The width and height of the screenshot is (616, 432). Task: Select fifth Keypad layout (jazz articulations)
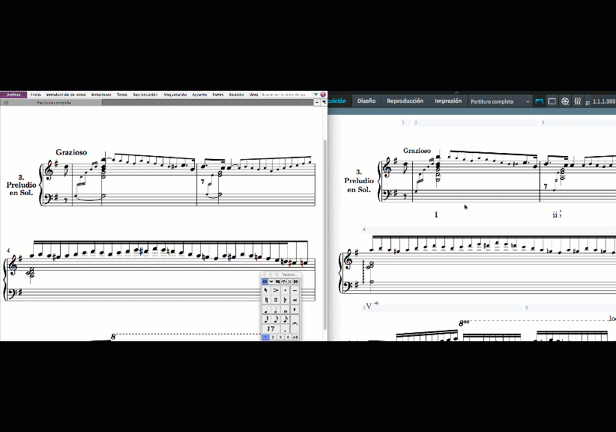[290, 282]
